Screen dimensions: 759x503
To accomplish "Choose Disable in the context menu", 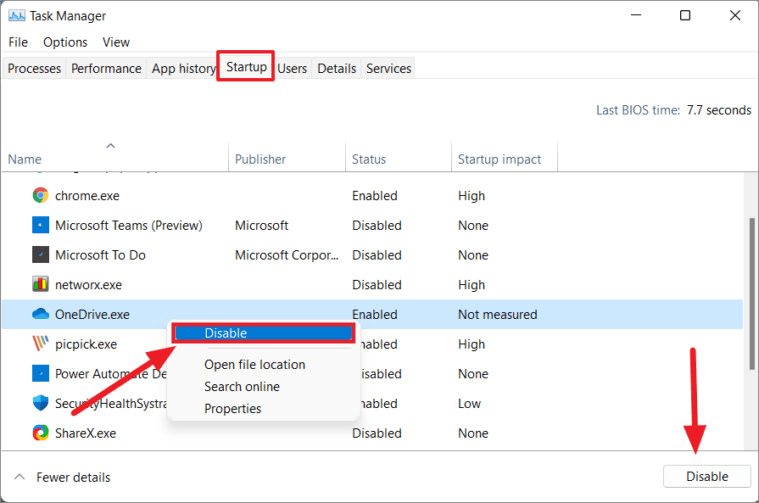I will 226,333.
